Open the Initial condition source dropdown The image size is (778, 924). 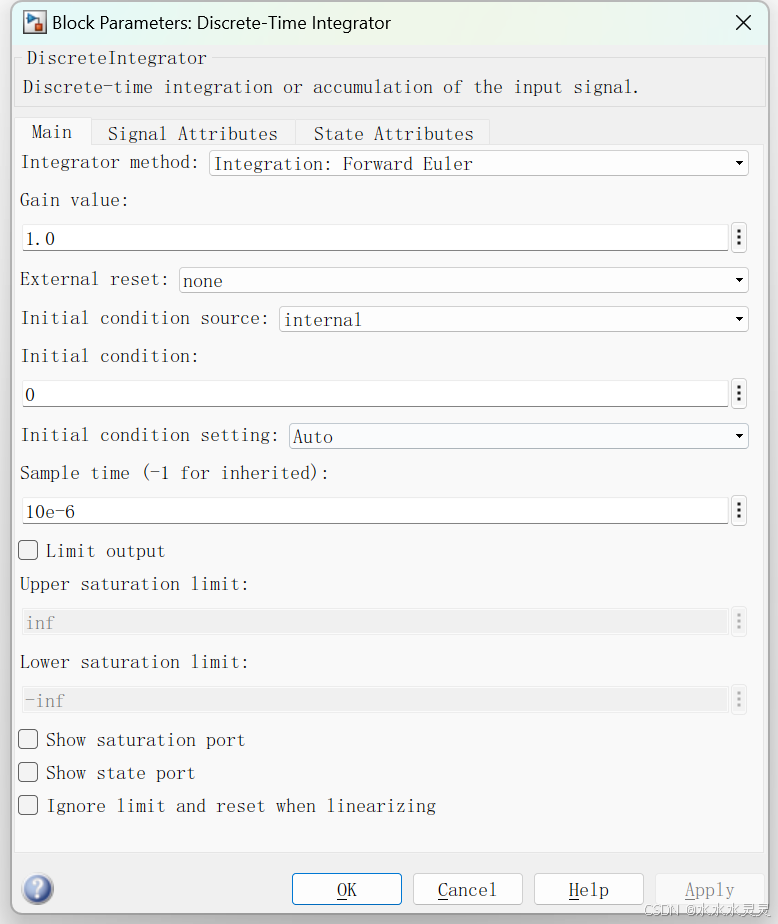(513, 320)
